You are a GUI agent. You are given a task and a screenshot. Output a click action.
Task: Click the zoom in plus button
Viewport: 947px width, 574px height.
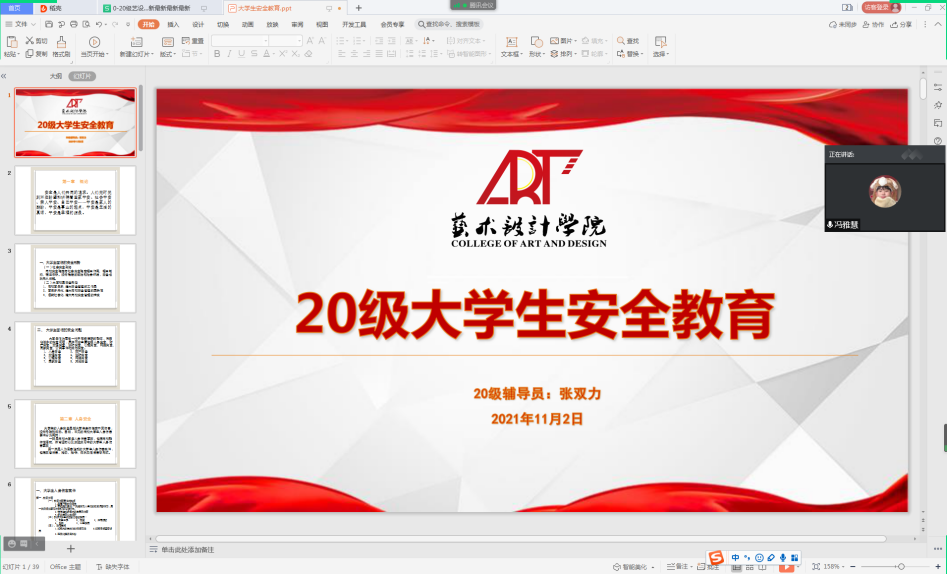pos(938,567)
